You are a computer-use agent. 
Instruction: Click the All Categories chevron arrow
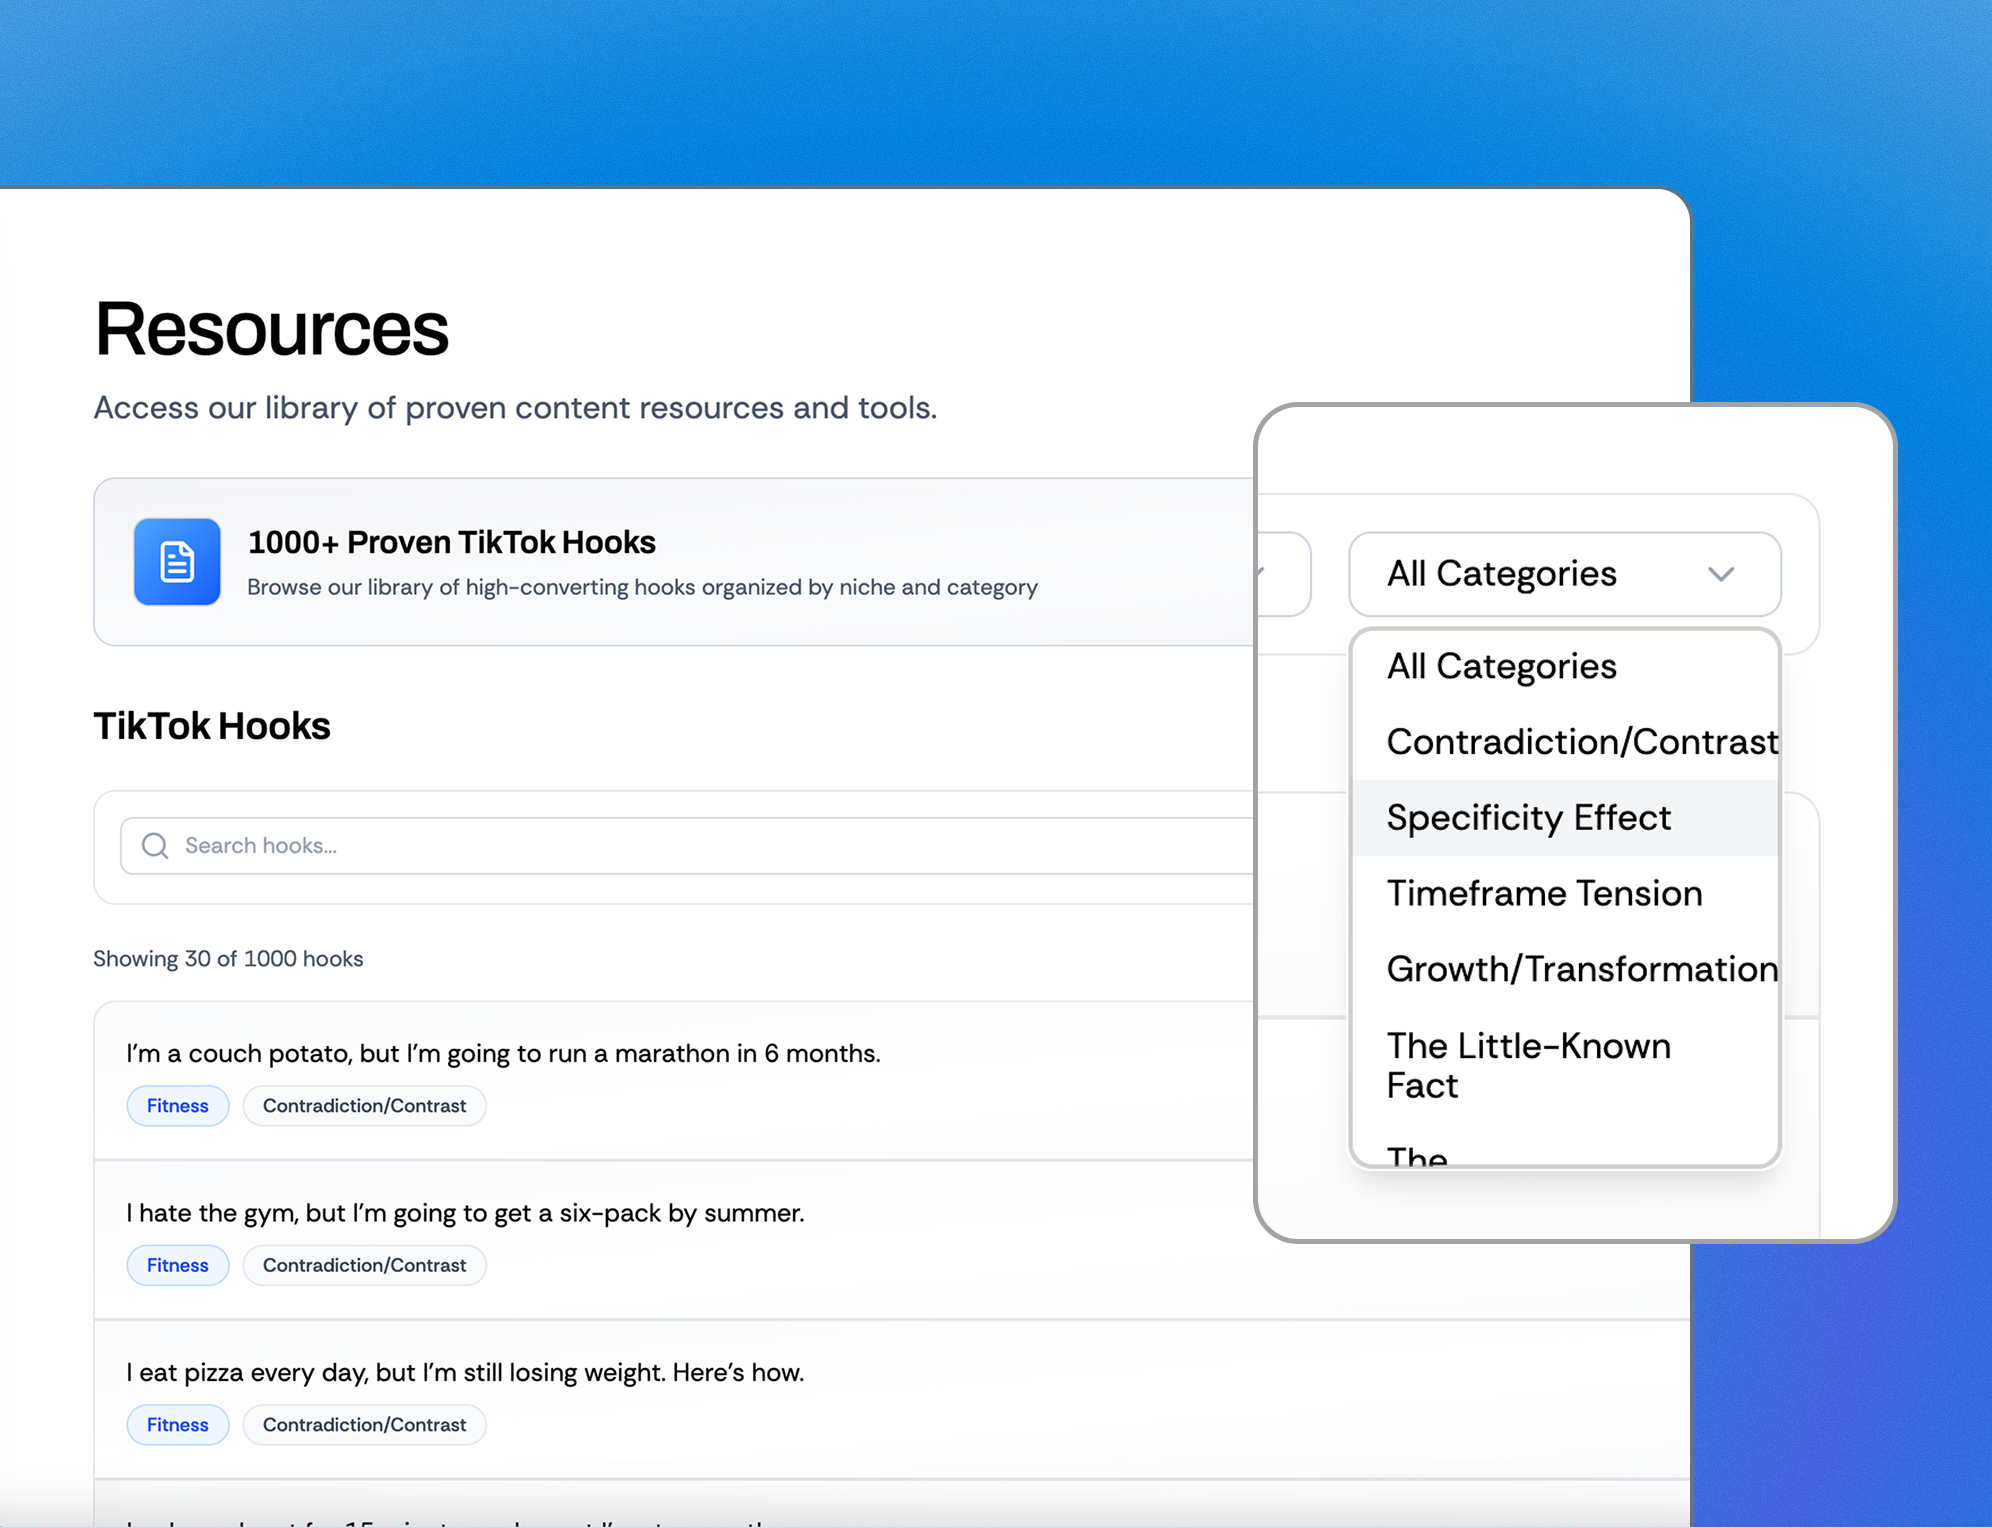[1720, 574]
